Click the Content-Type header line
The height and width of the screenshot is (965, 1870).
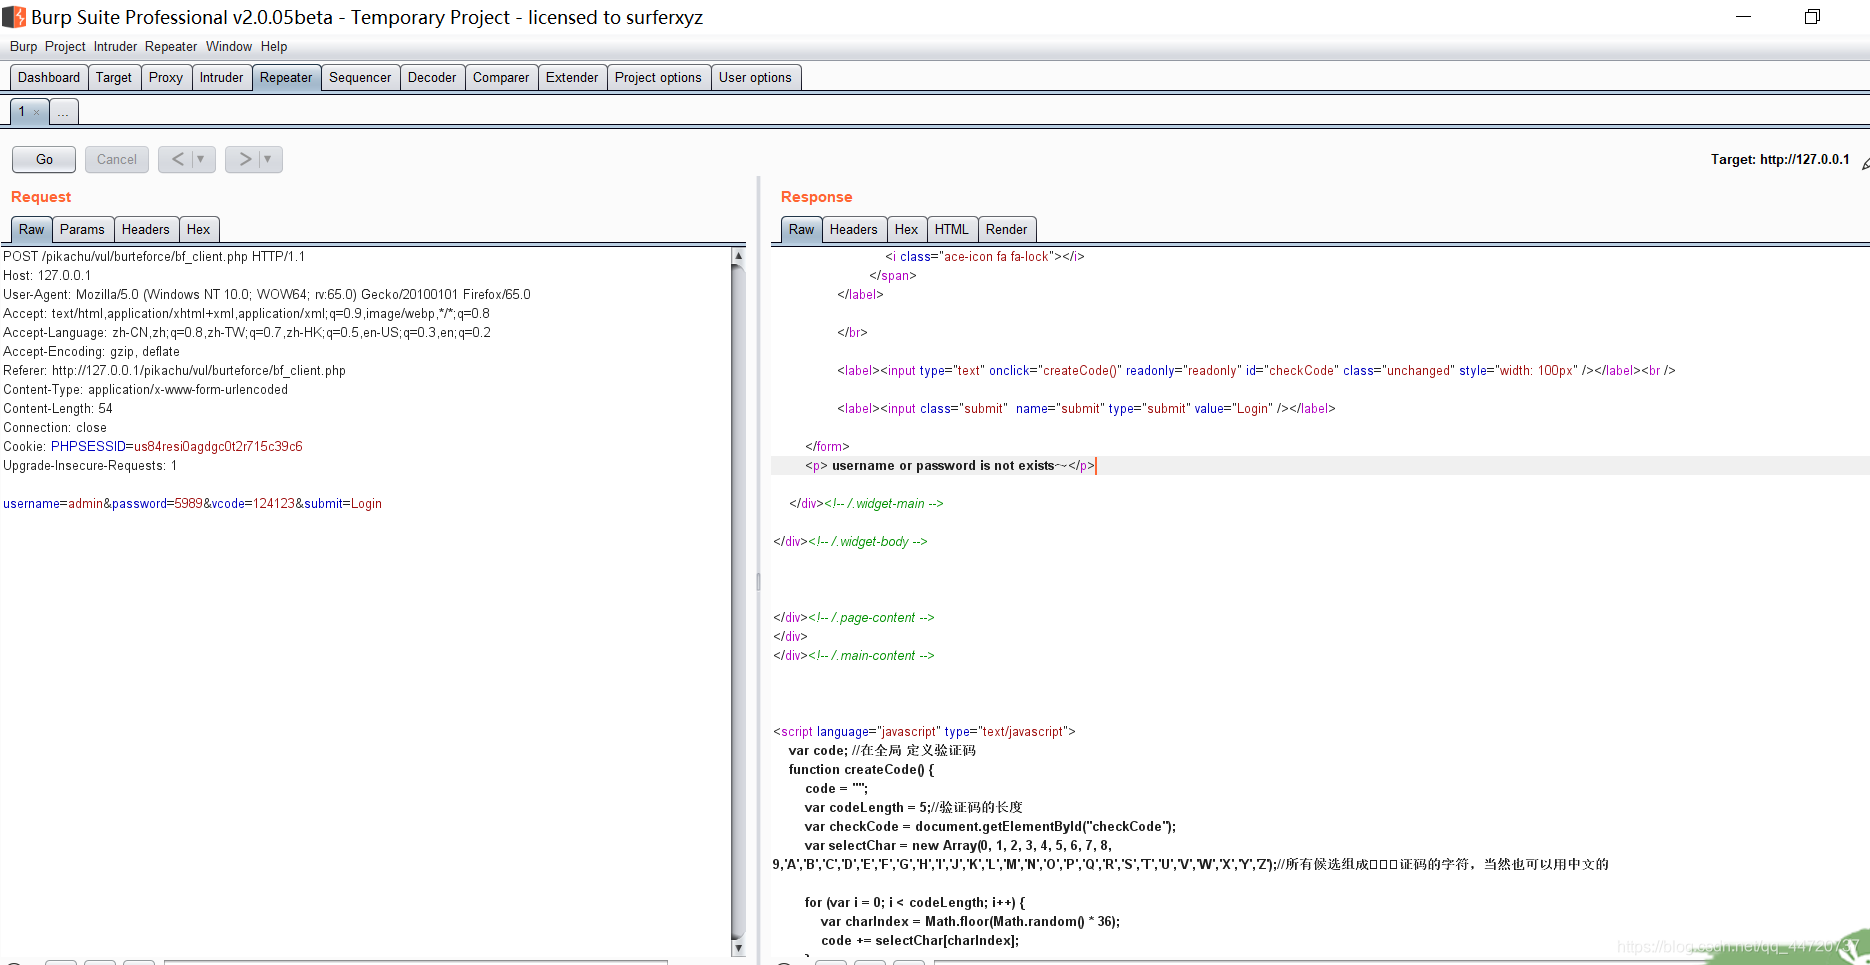(x=145, y=389)
